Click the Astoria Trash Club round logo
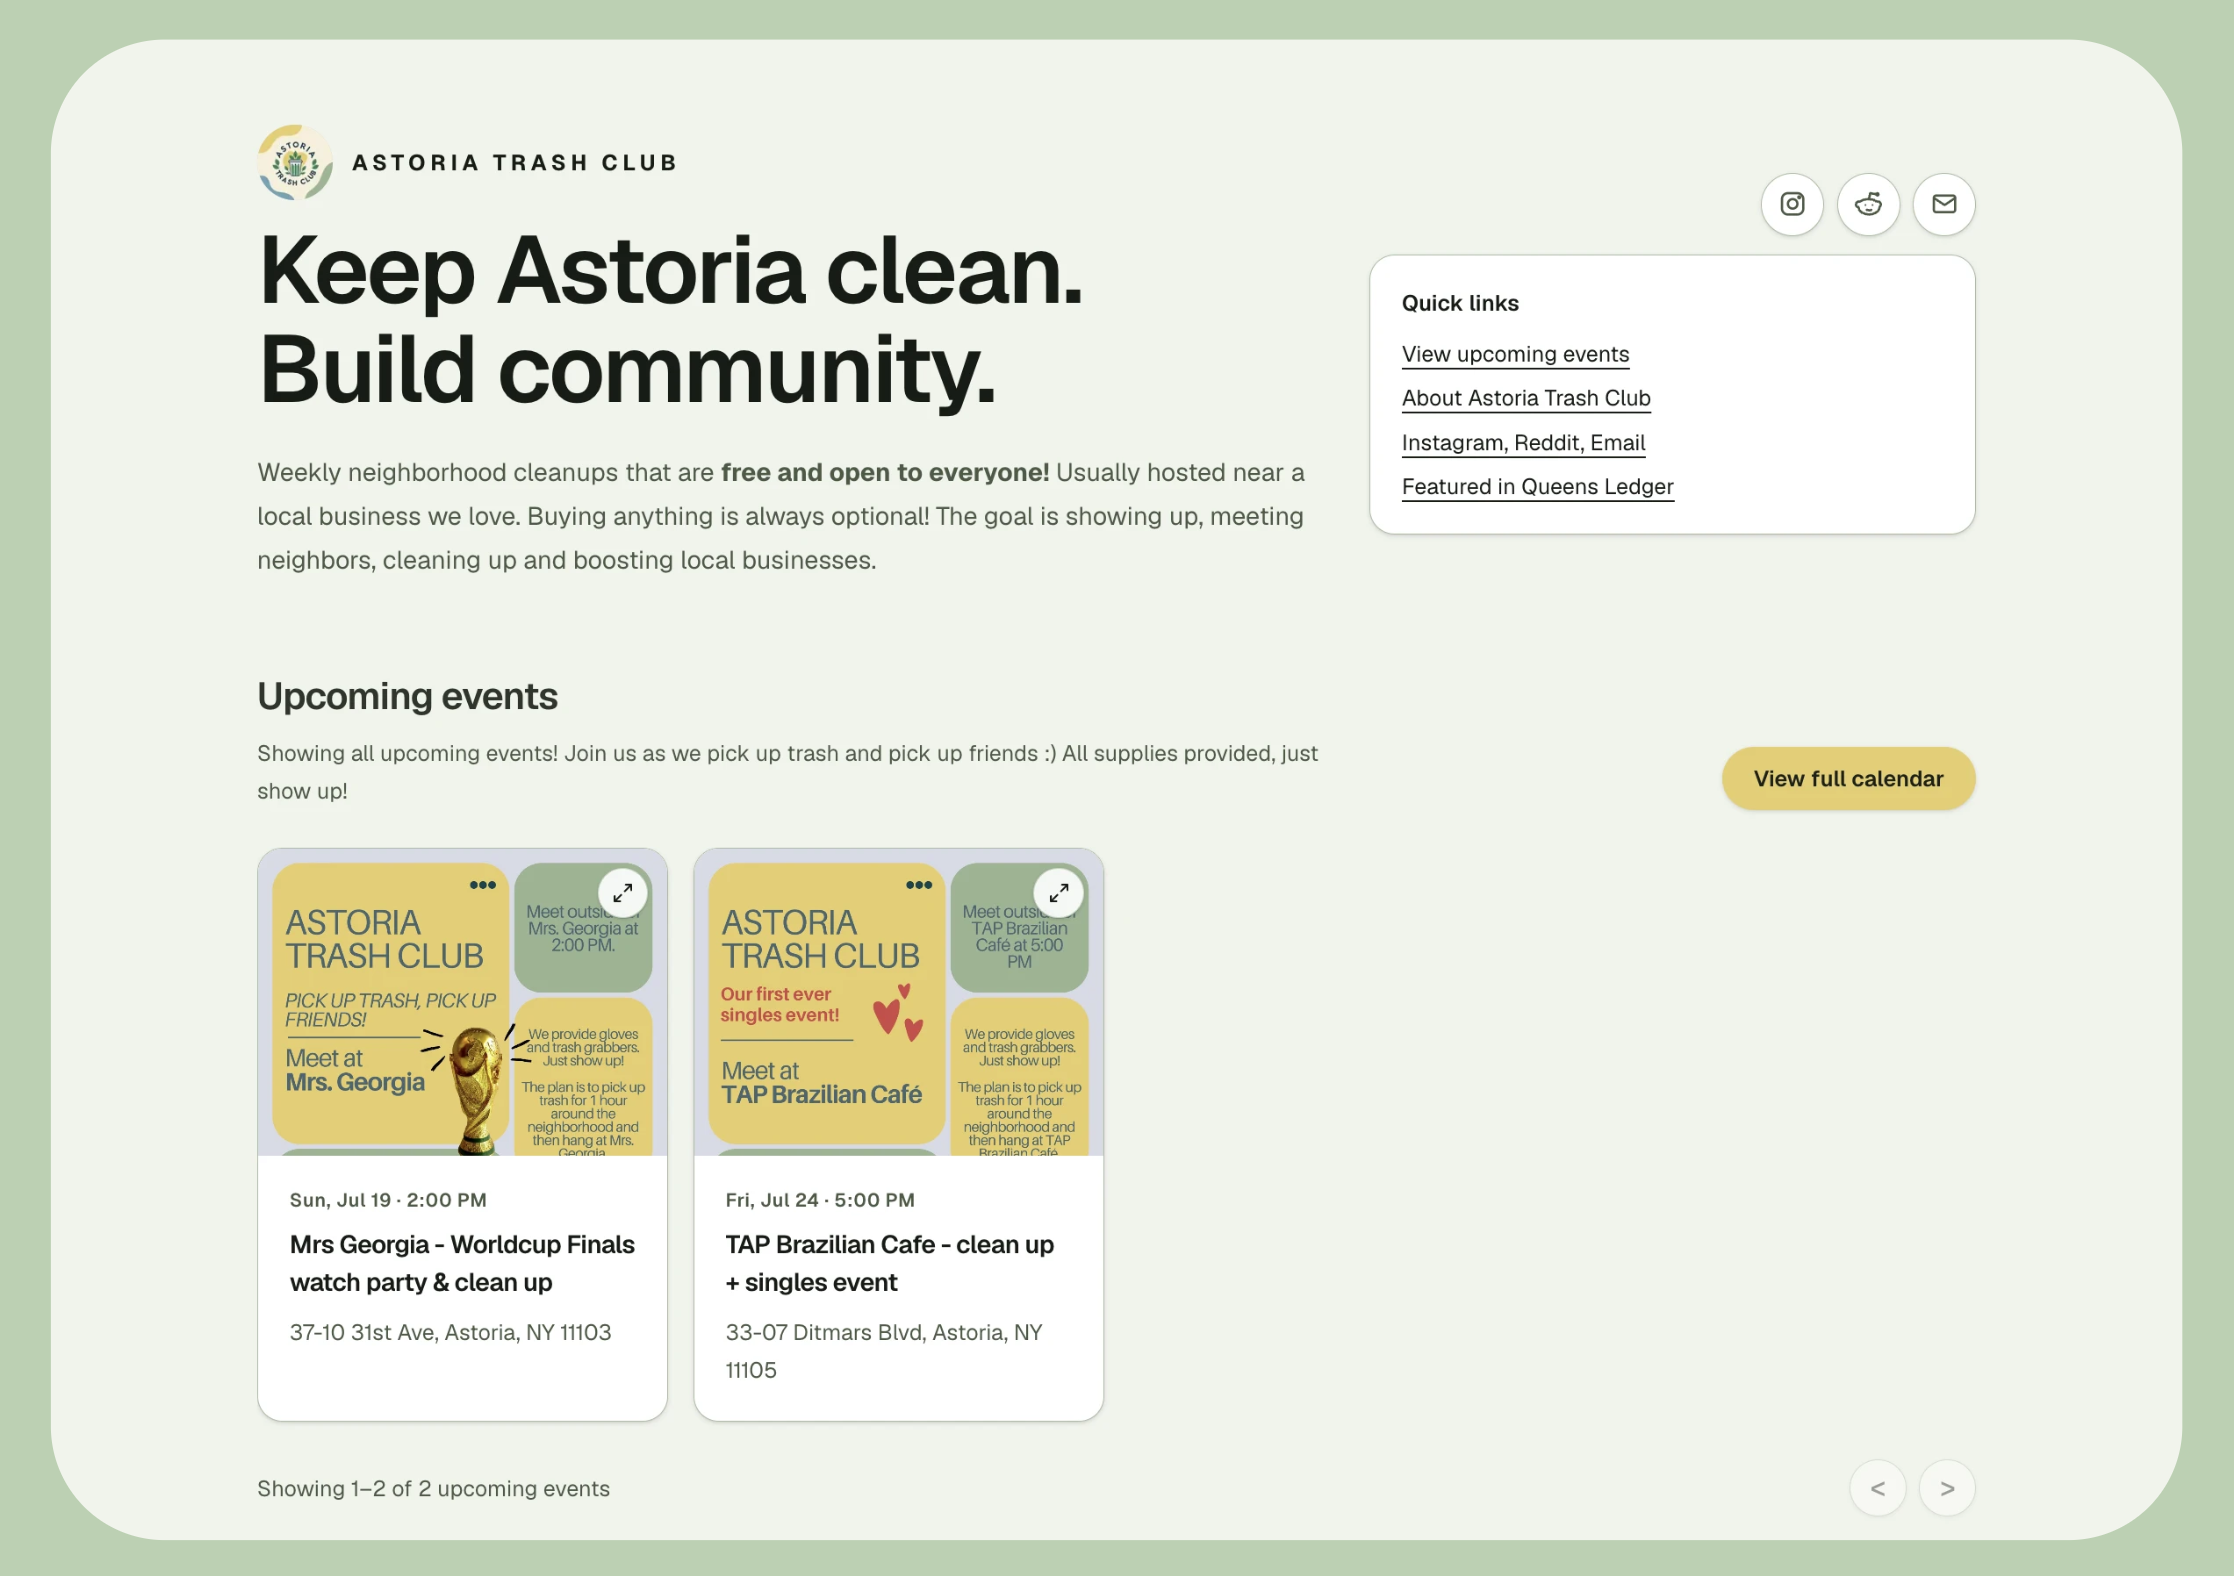This screenshot has height=1576, width=2234. [295, 162]
